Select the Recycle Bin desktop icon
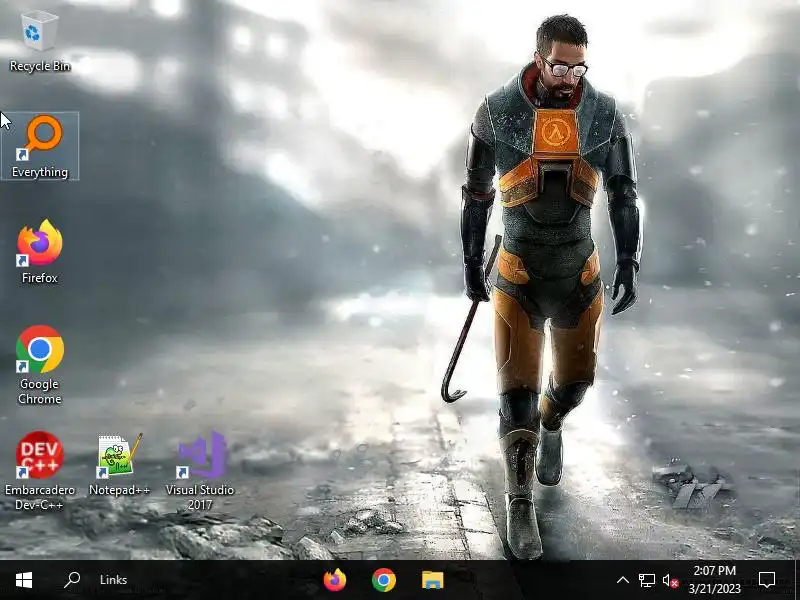 click(x=39, y=41)
